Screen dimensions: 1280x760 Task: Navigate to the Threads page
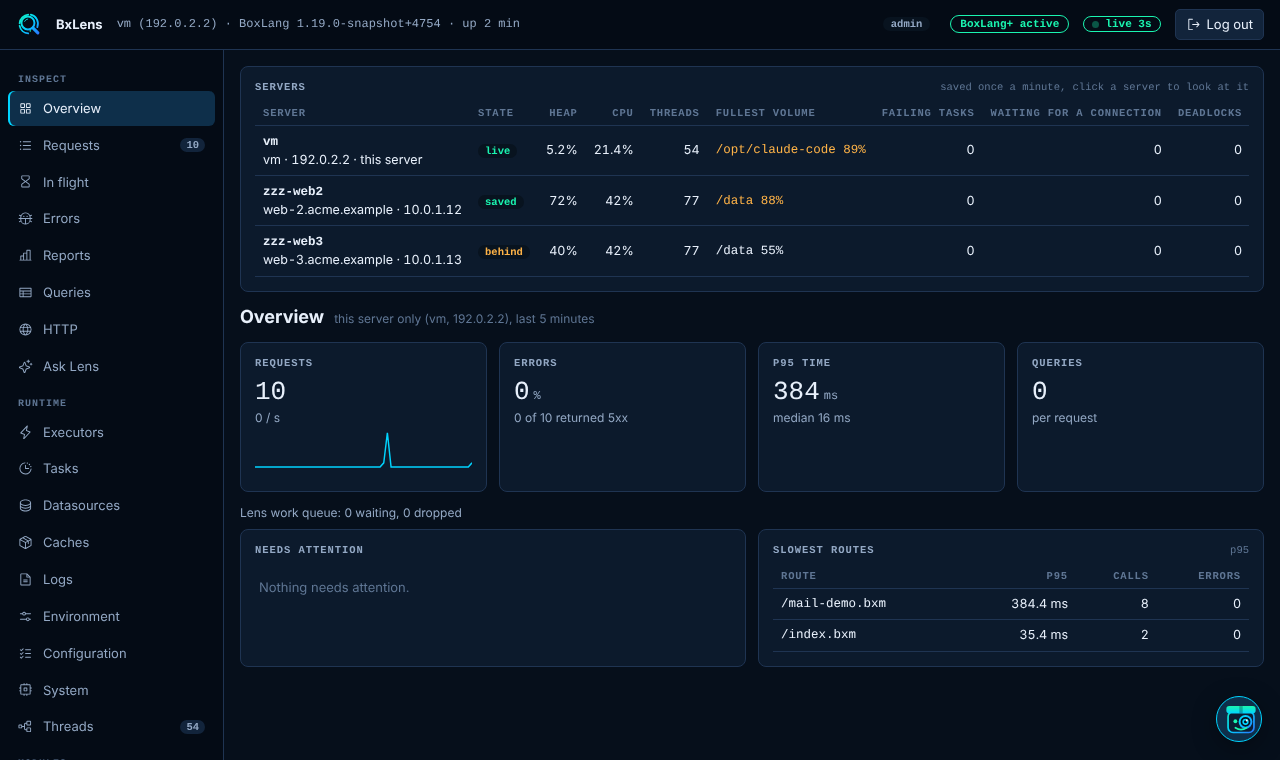coord(111,726)
